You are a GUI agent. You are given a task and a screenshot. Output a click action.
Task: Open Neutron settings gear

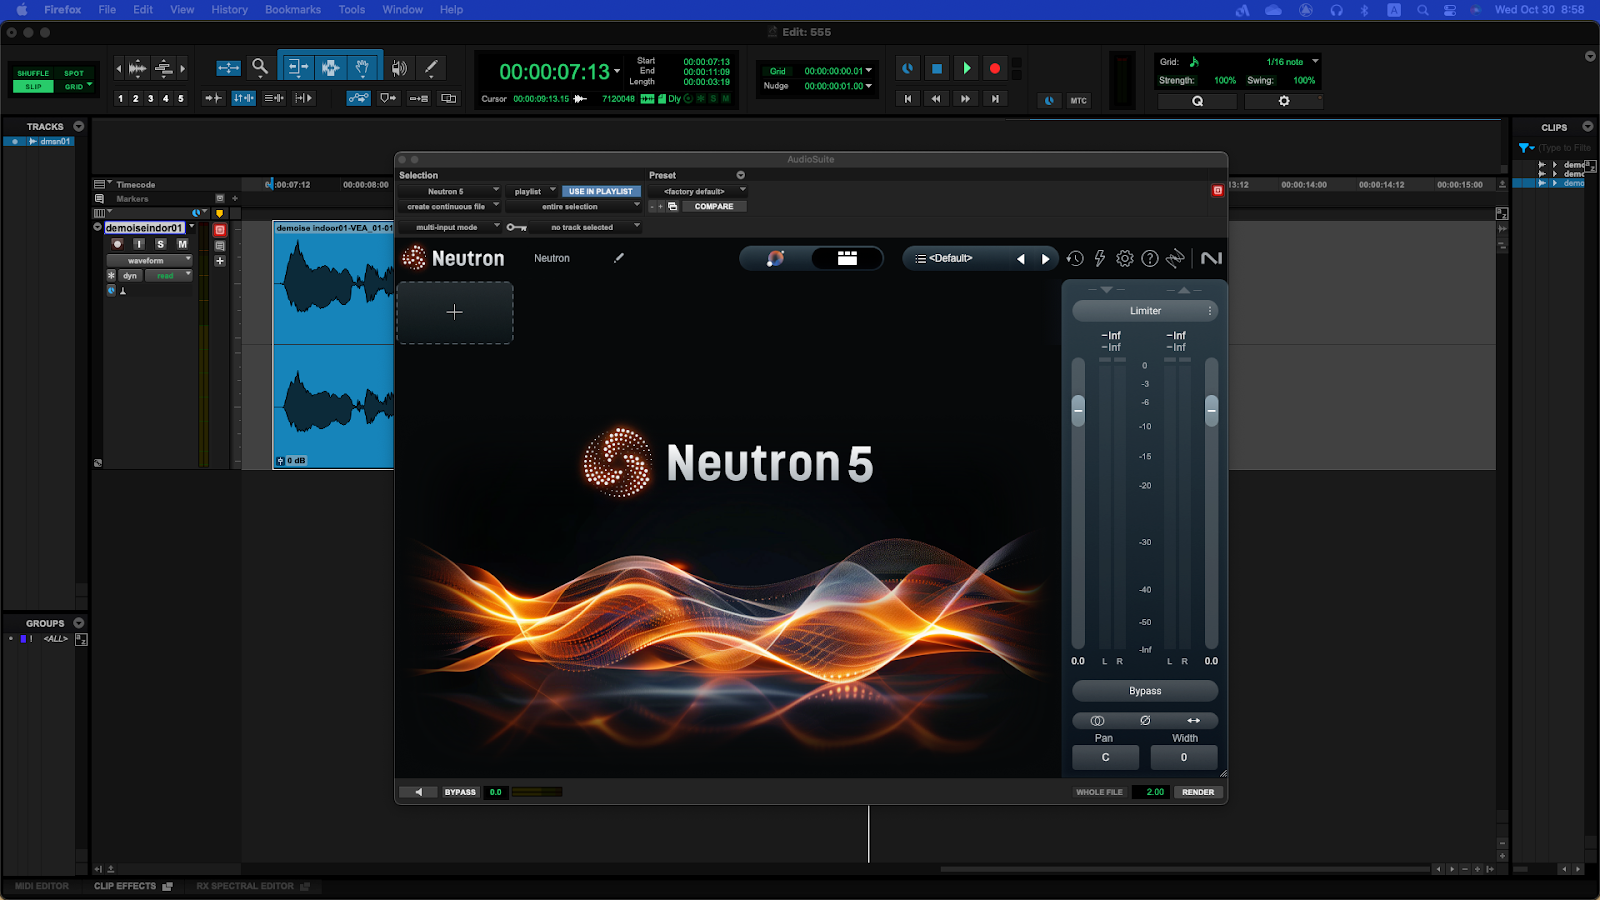point(1125,259)
